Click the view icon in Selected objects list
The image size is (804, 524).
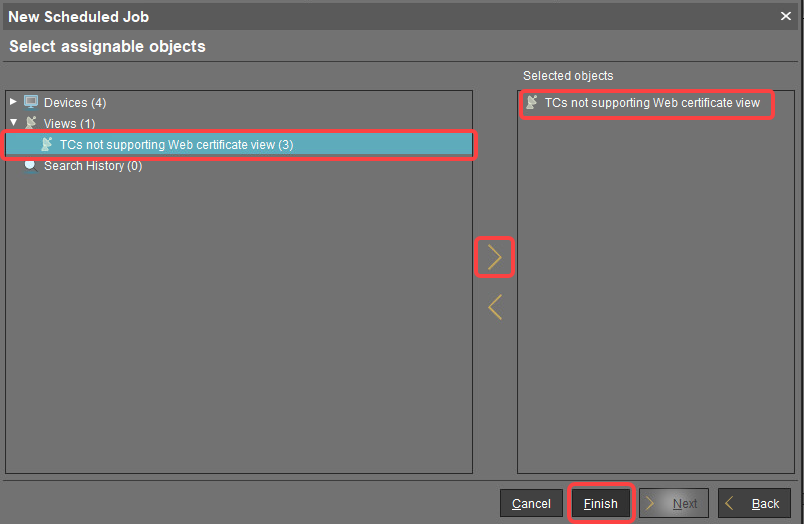[x=532, y=103]
